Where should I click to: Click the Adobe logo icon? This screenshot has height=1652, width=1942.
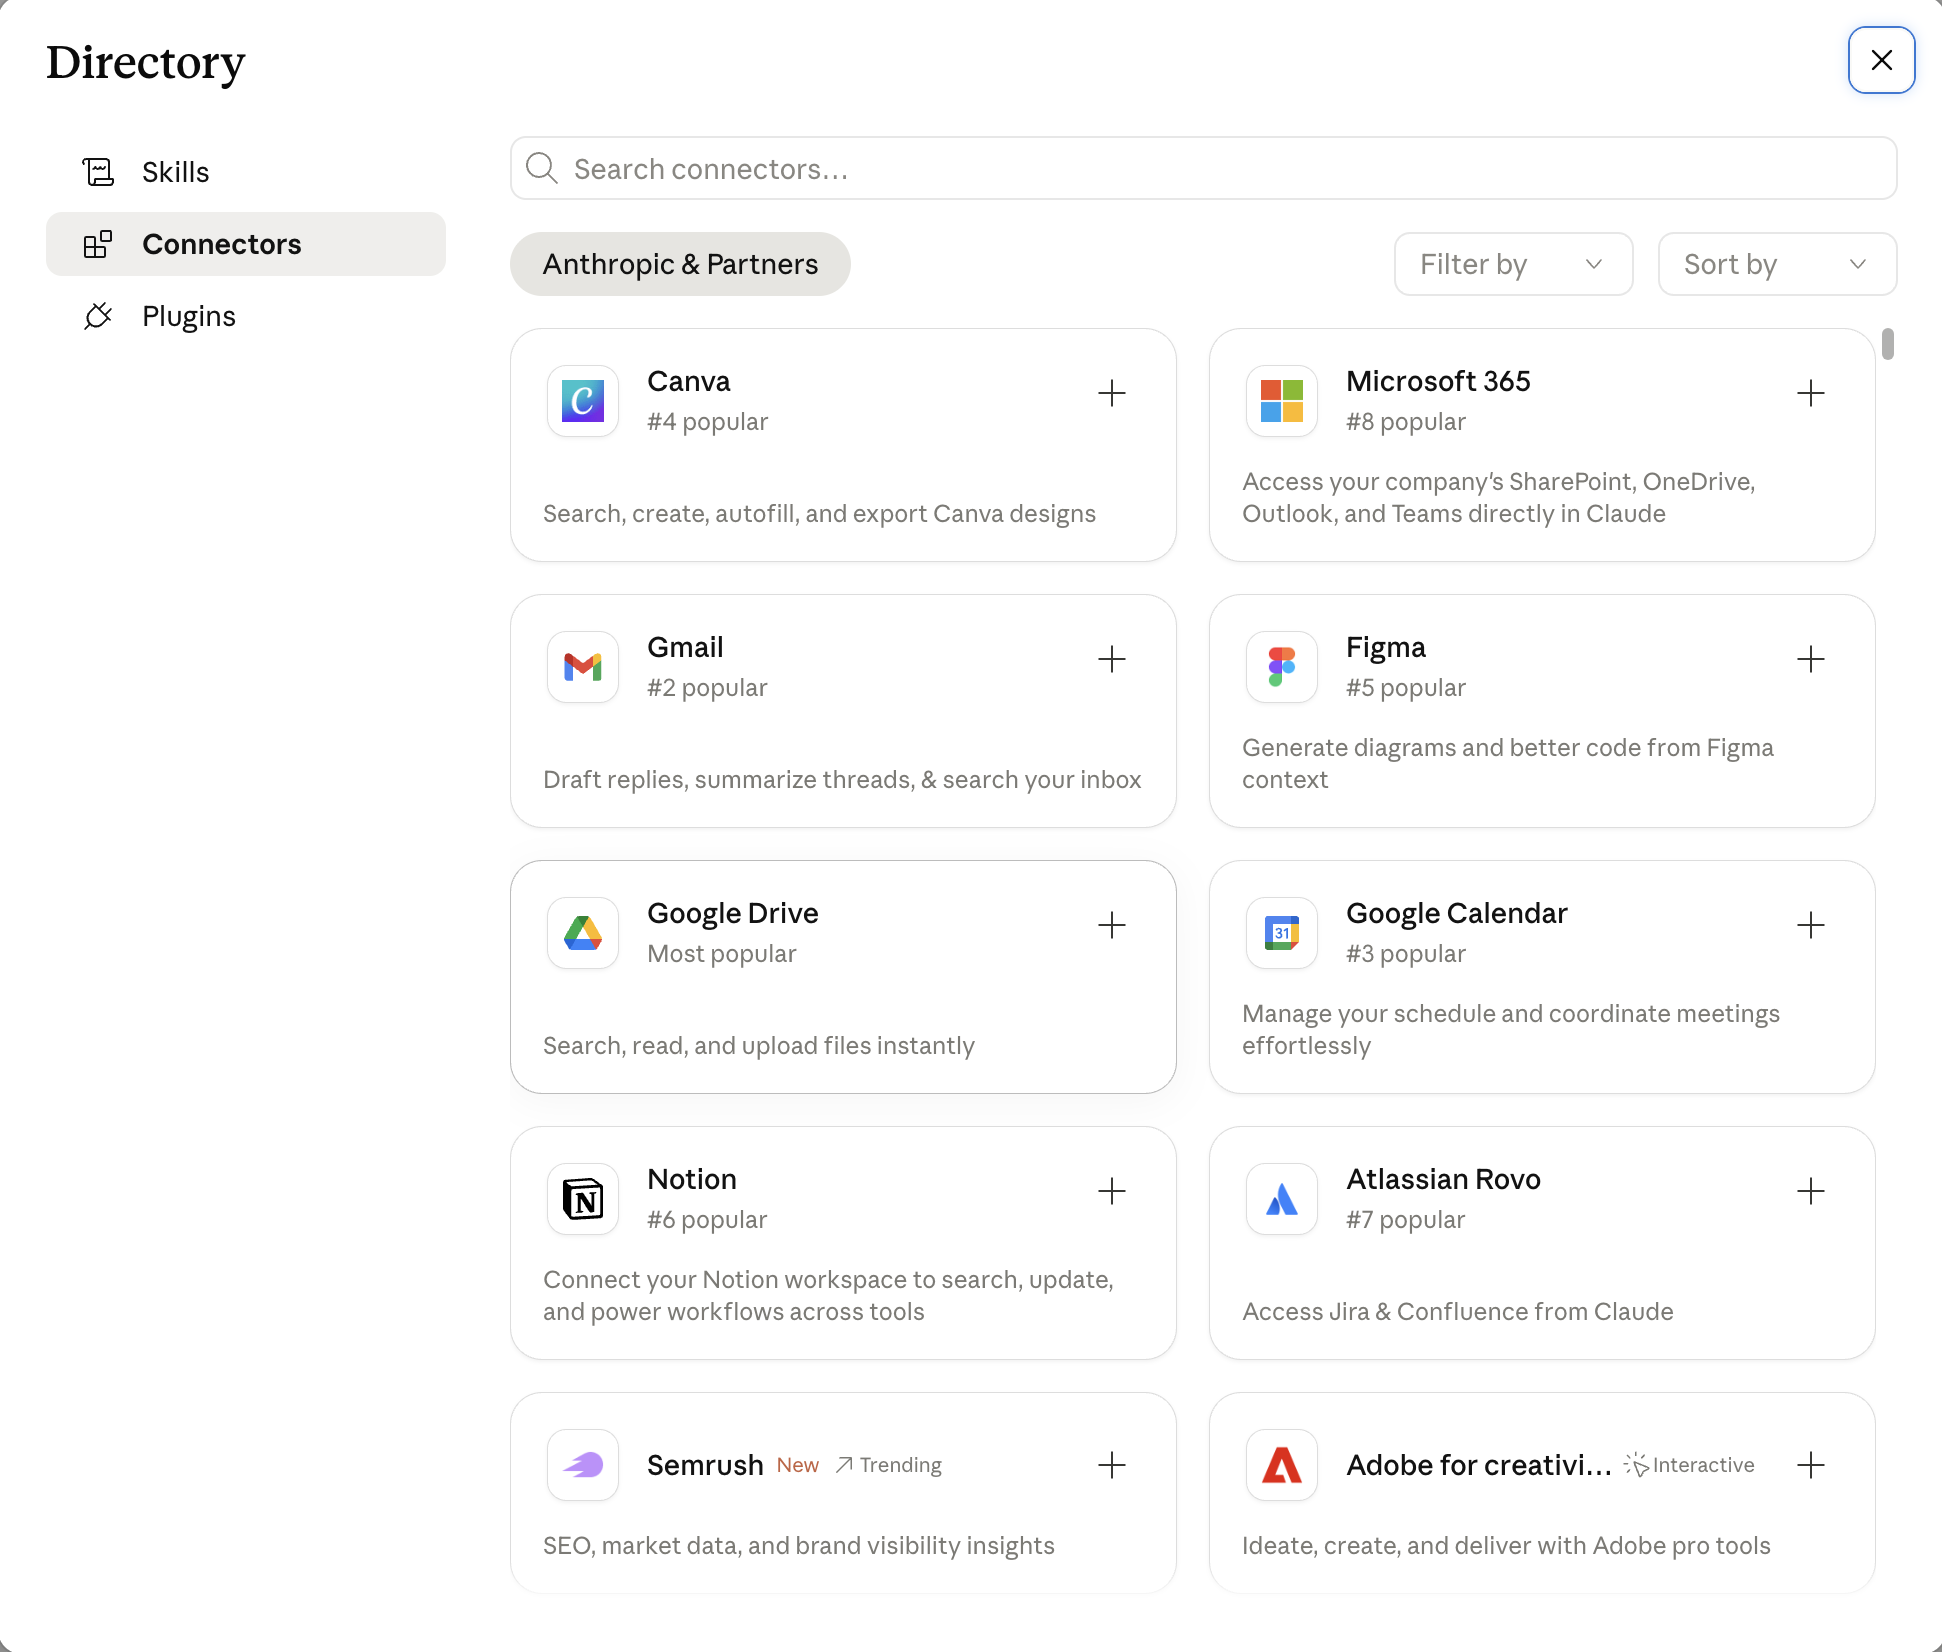tap(1282, 1465)
